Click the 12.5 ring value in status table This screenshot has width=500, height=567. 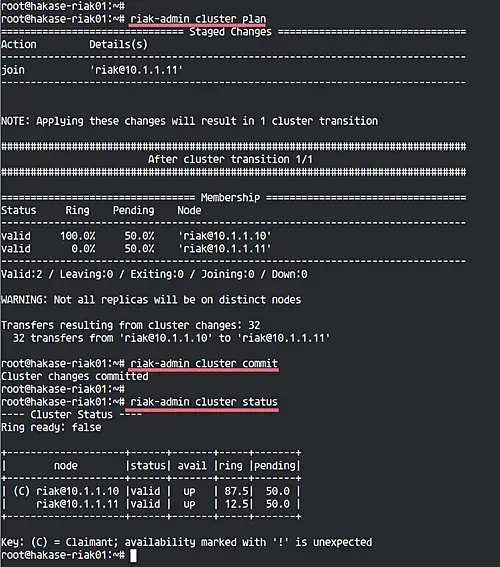pyautogui.click(x=237, y=504)
